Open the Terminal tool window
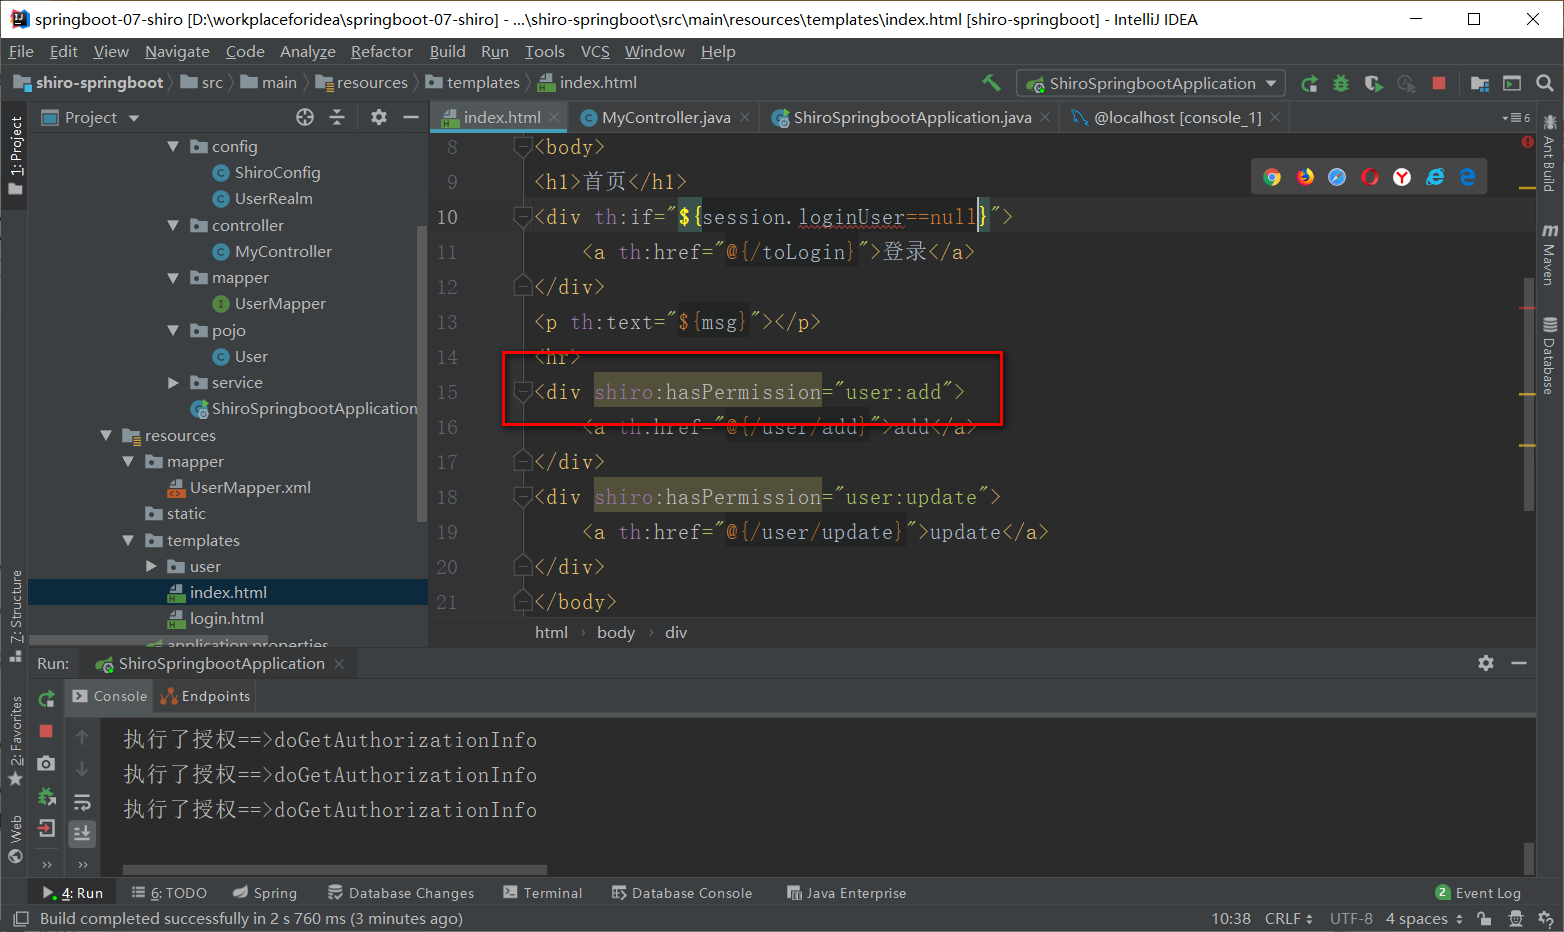 click(x=543, y=893)
